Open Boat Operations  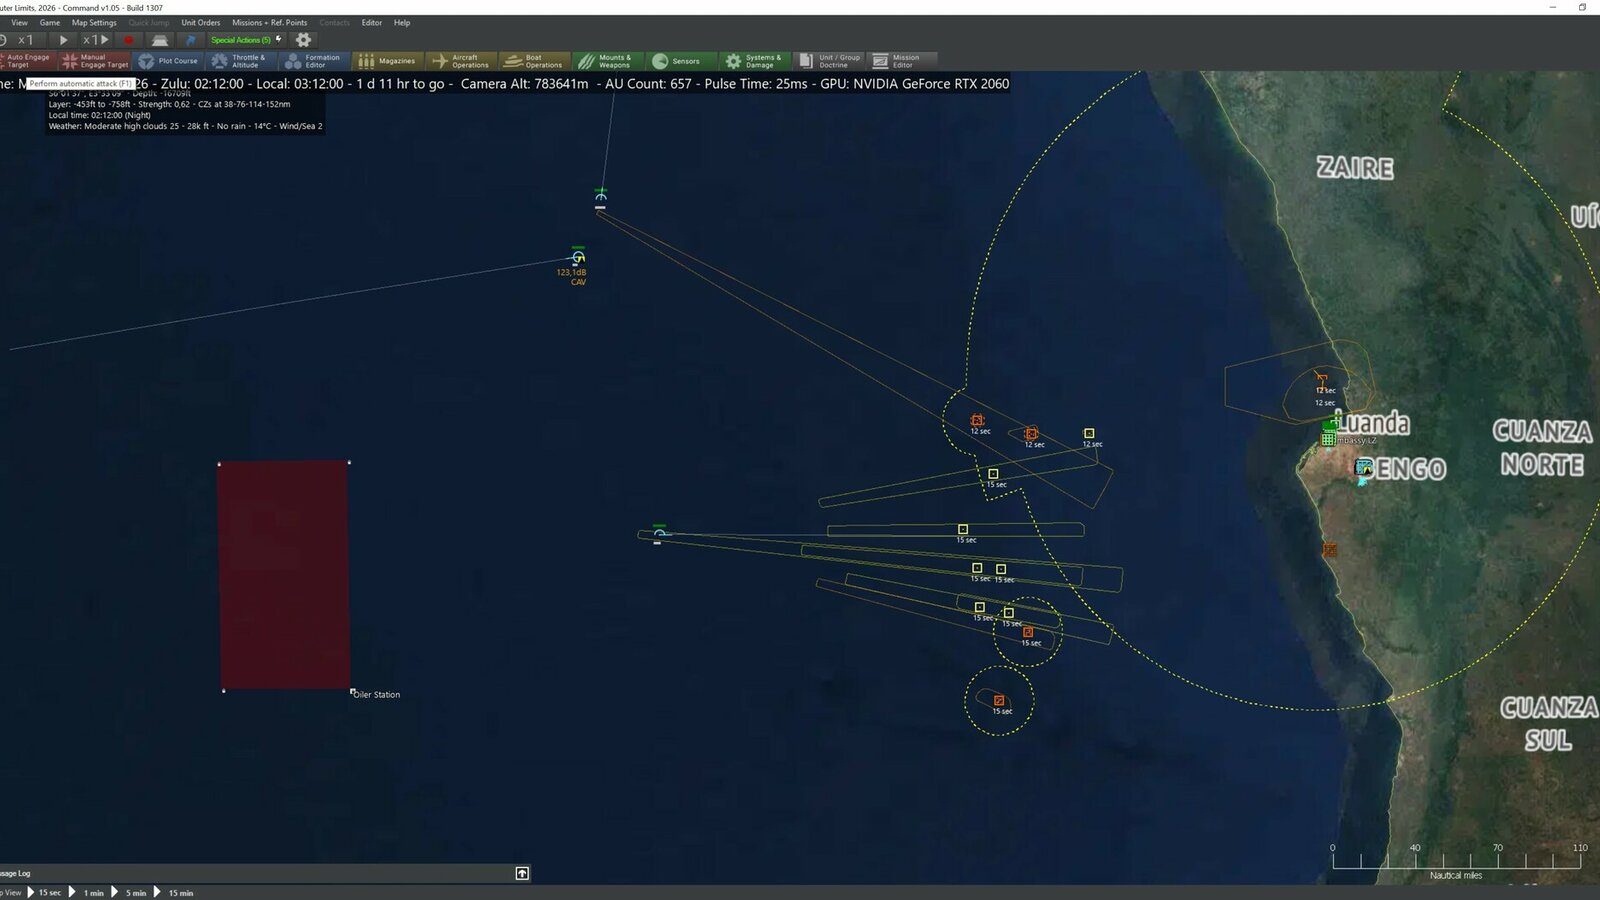[x=533, y=61]
